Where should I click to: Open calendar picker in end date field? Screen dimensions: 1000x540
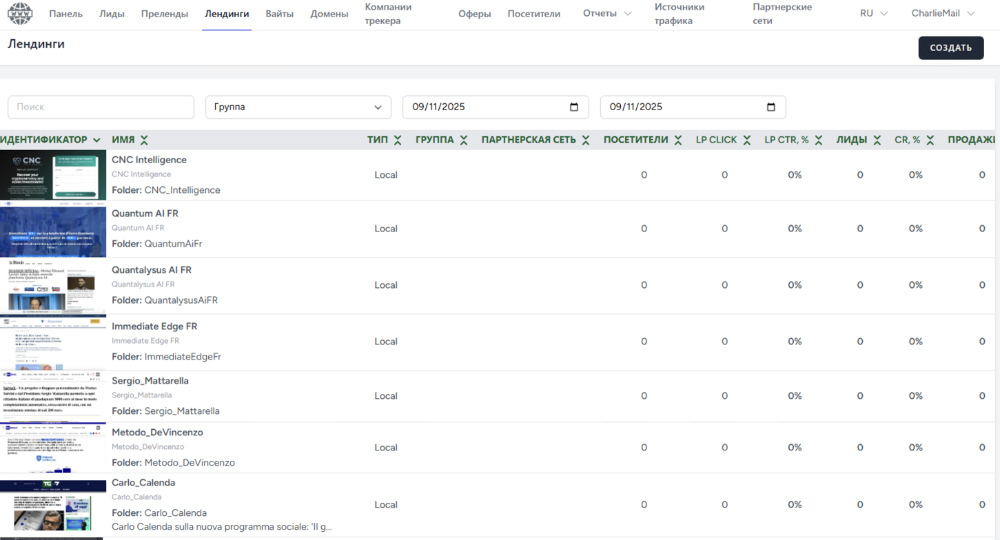coord(771,107)
